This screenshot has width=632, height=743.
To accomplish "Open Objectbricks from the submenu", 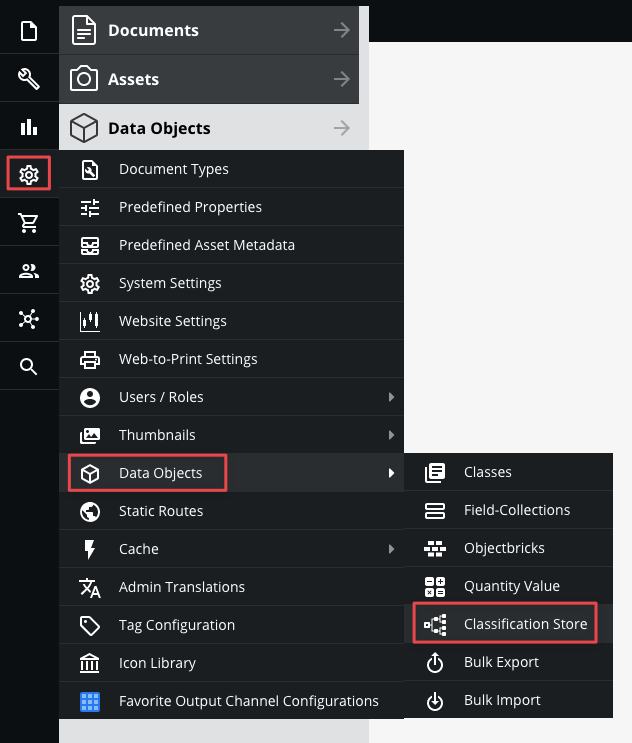I will tap(508, 548).
